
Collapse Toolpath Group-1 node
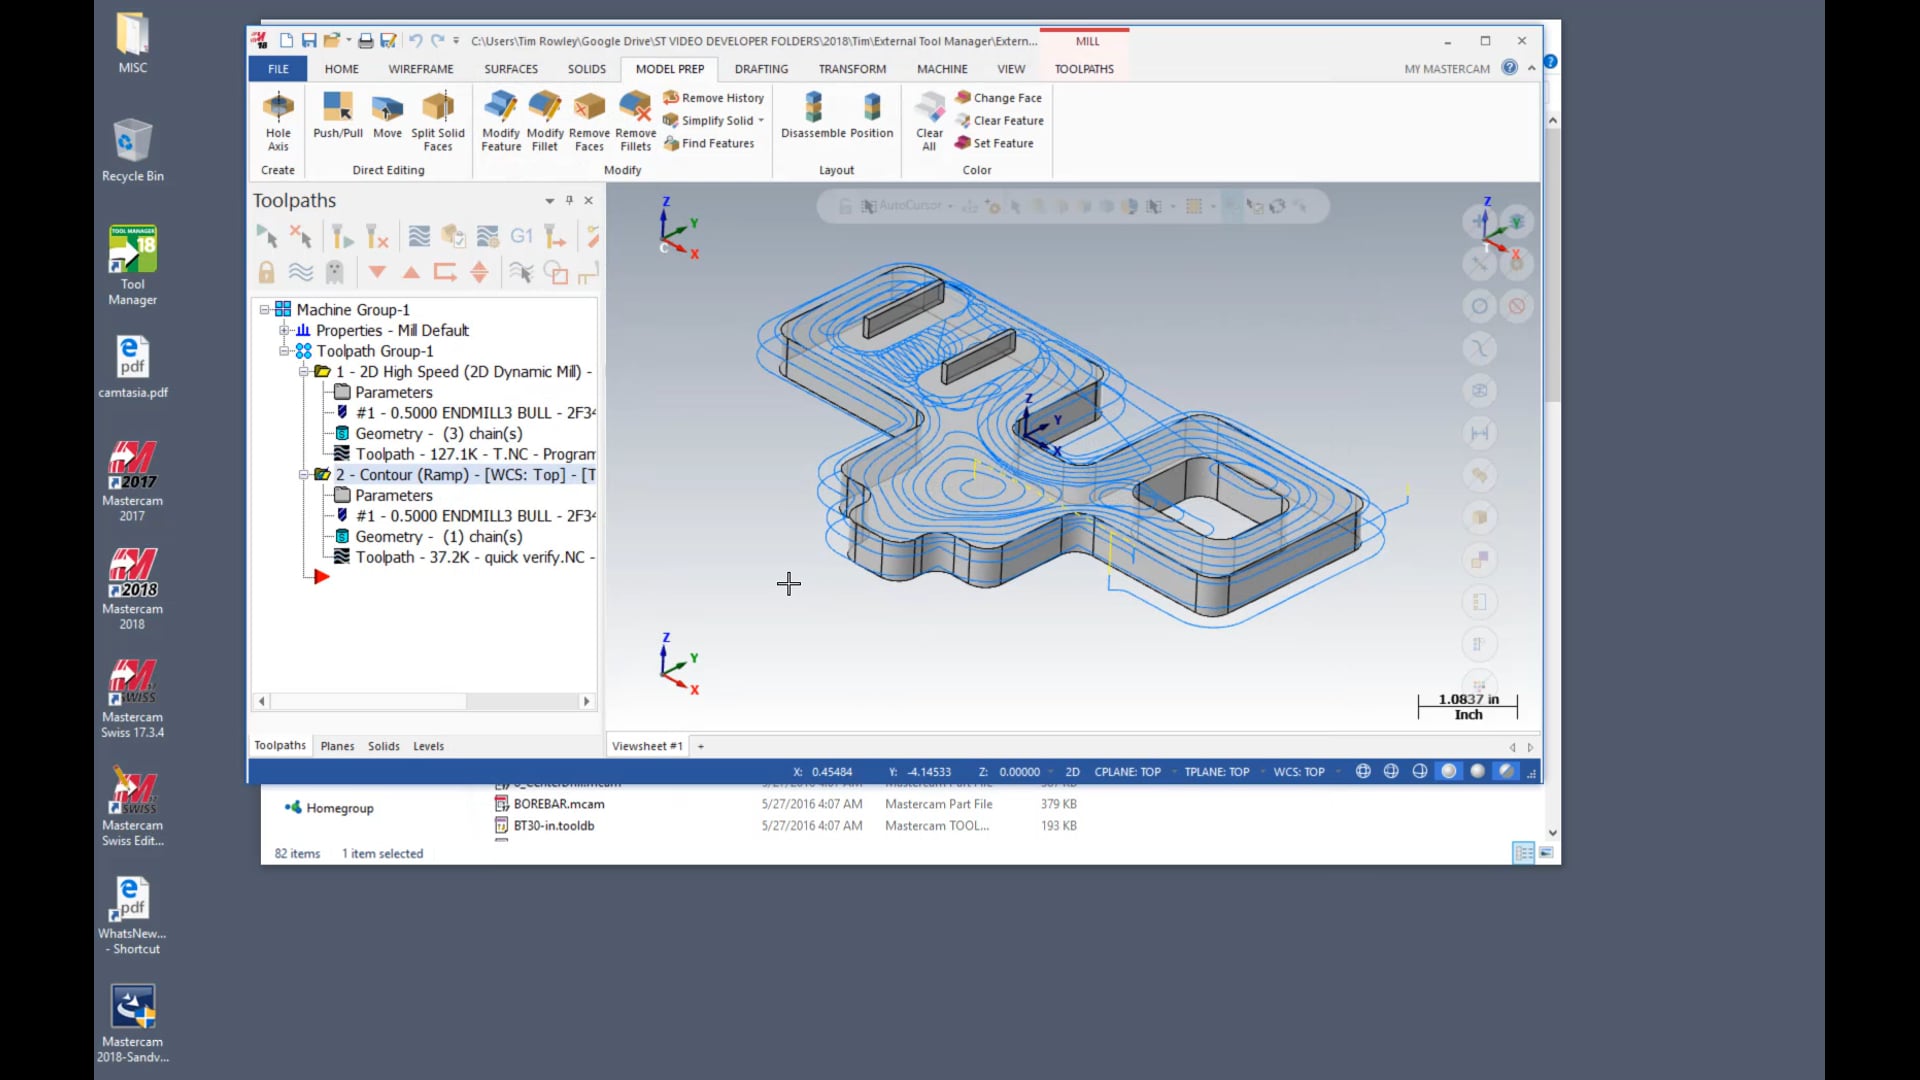284,351
